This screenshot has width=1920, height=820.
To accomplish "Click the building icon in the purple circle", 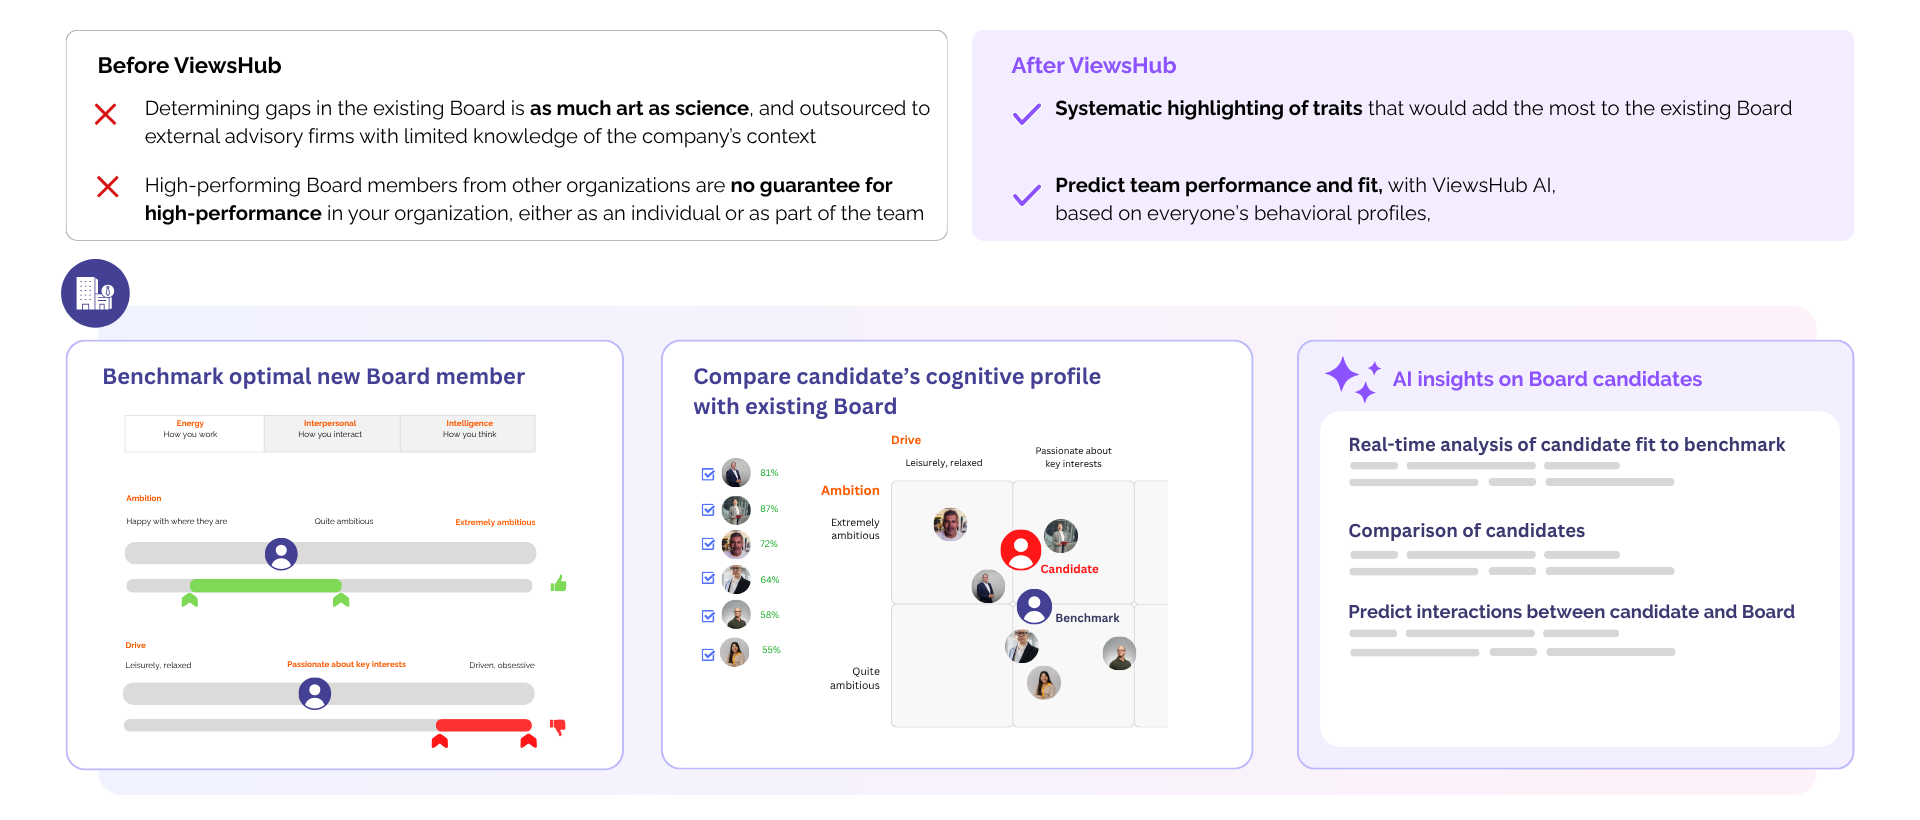I will (95, 293).
